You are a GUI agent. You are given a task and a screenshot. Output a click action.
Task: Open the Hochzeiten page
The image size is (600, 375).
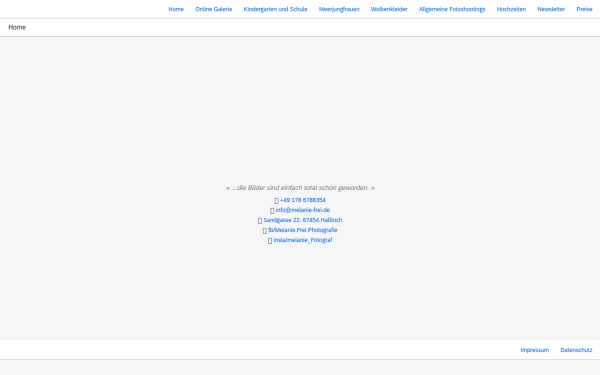point(511,9)
